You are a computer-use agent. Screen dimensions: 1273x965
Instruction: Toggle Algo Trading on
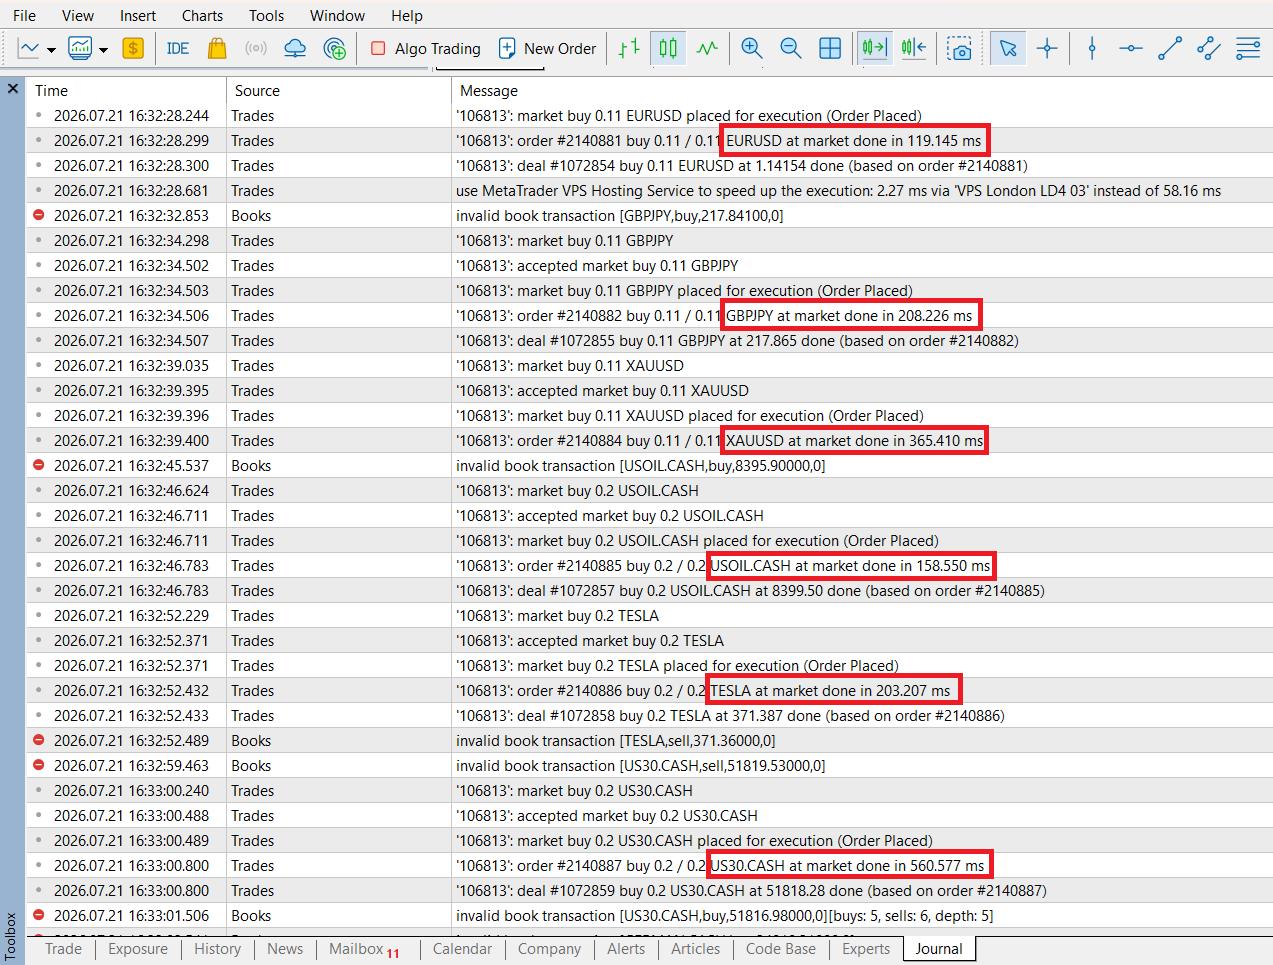426,48
